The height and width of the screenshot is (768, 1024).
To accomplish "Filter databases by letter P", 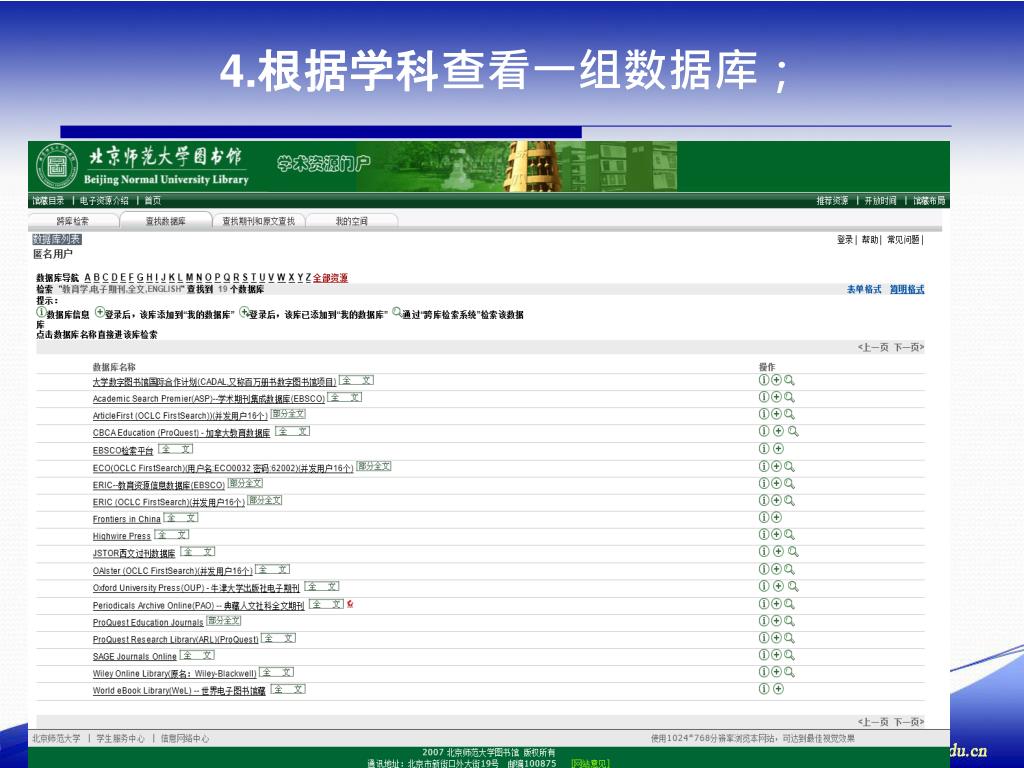I will coord(217,278).
